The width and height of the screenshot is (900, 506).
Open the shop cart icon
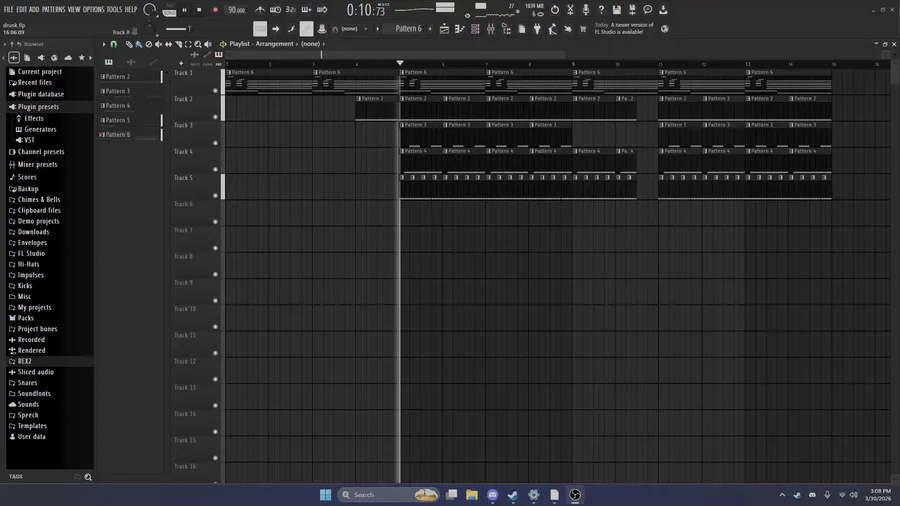583,29
